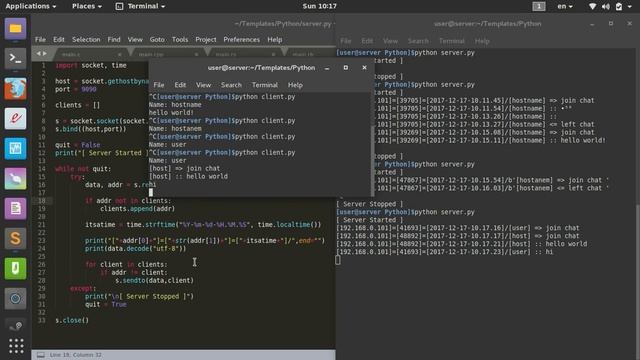640x360 pixels.
Task: Open Help menu of the background server terminal
Action: click(482, 41)
